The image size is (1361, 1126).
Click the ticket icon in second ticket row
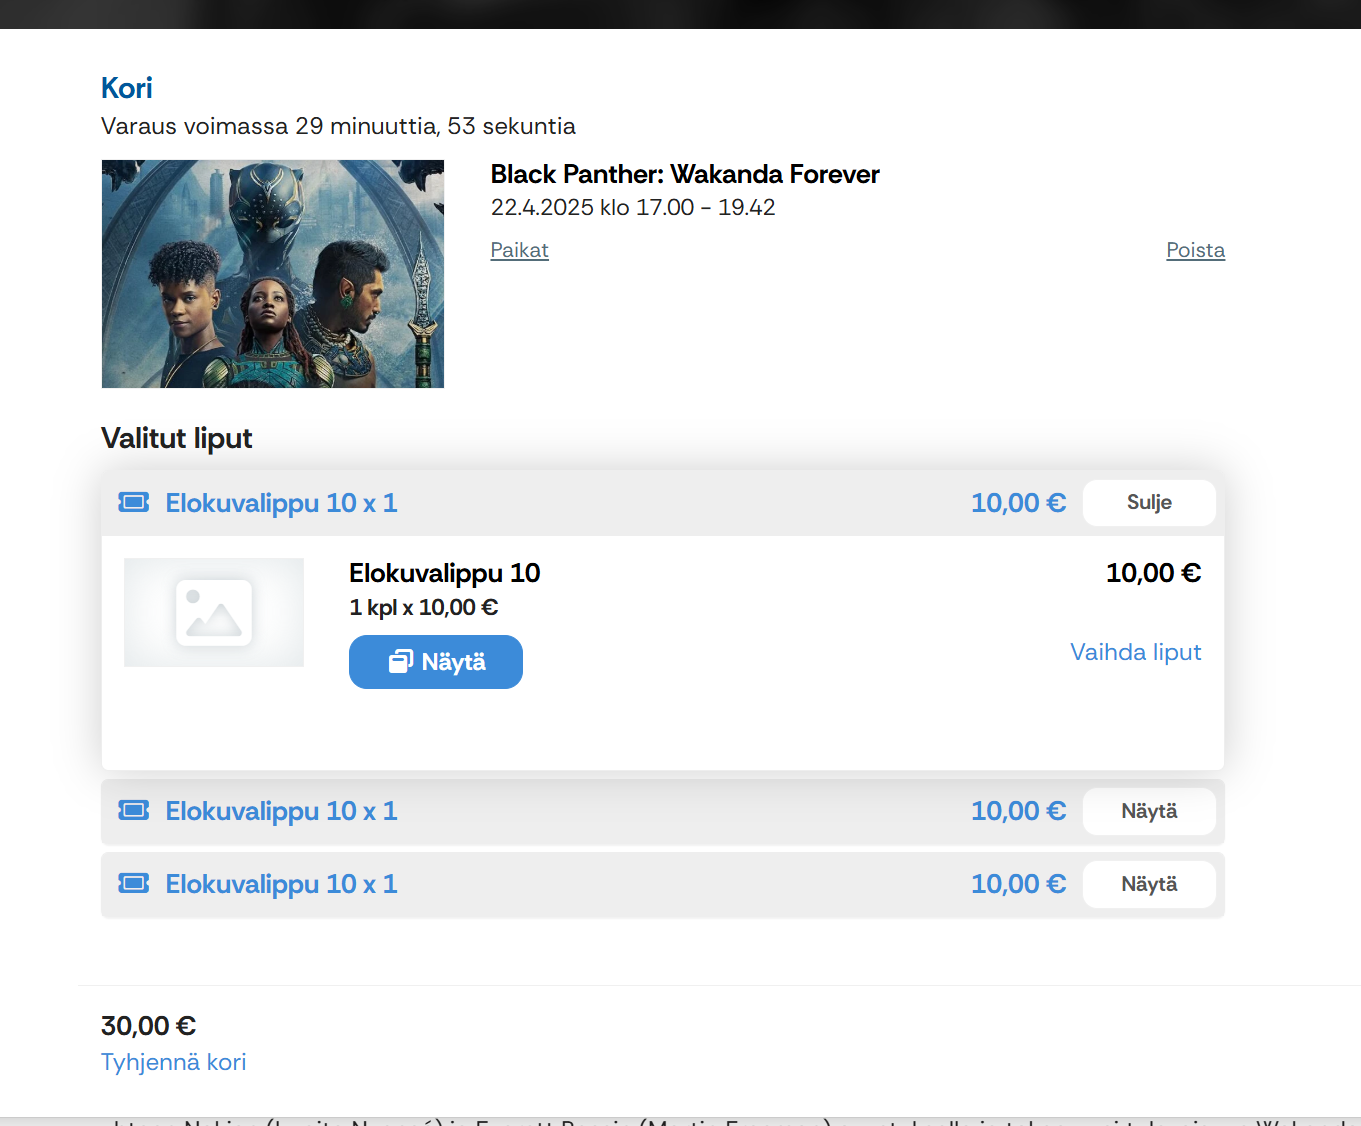coord(134,810)
